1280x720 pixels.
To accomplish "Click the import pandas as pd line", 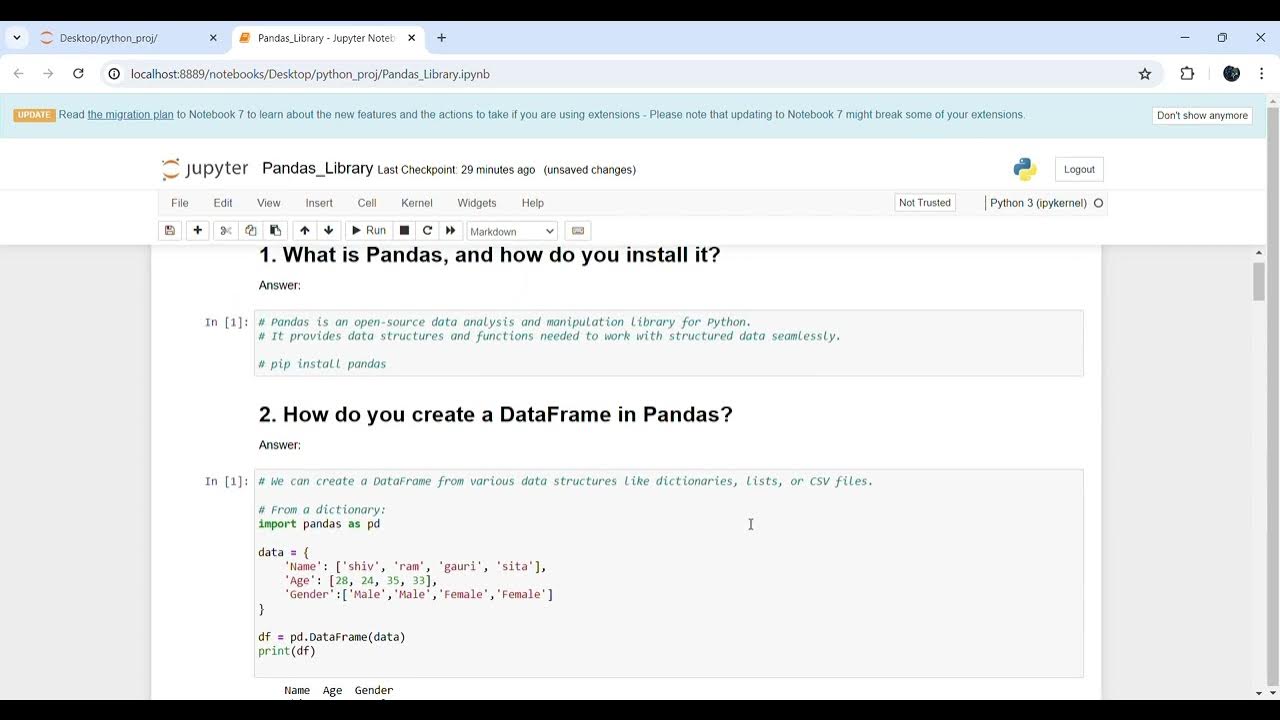I will tap(319, 524).
